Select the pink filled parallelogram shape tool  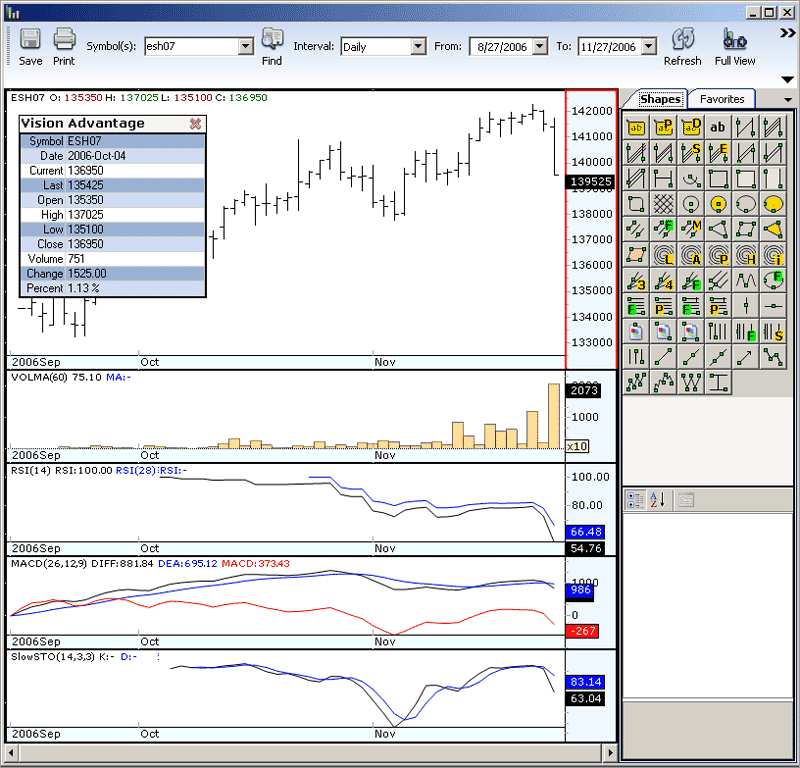636,255
